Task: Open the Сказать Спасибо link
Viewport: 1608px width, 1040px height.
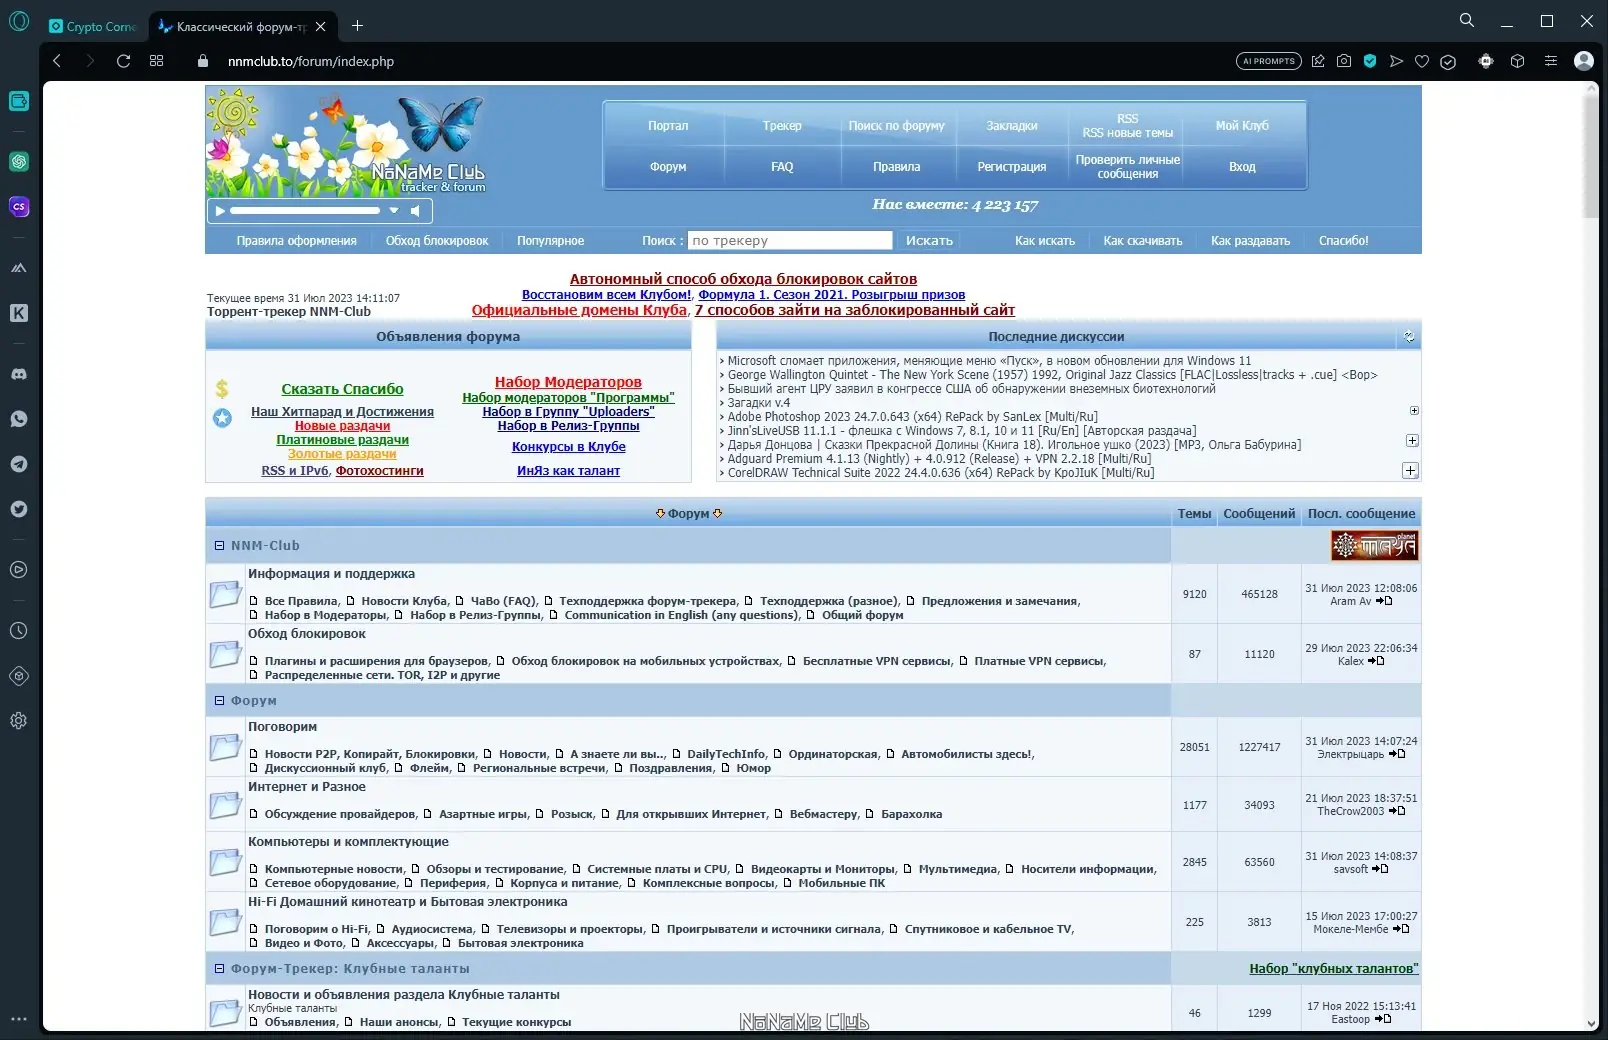Action: point(342,389)
